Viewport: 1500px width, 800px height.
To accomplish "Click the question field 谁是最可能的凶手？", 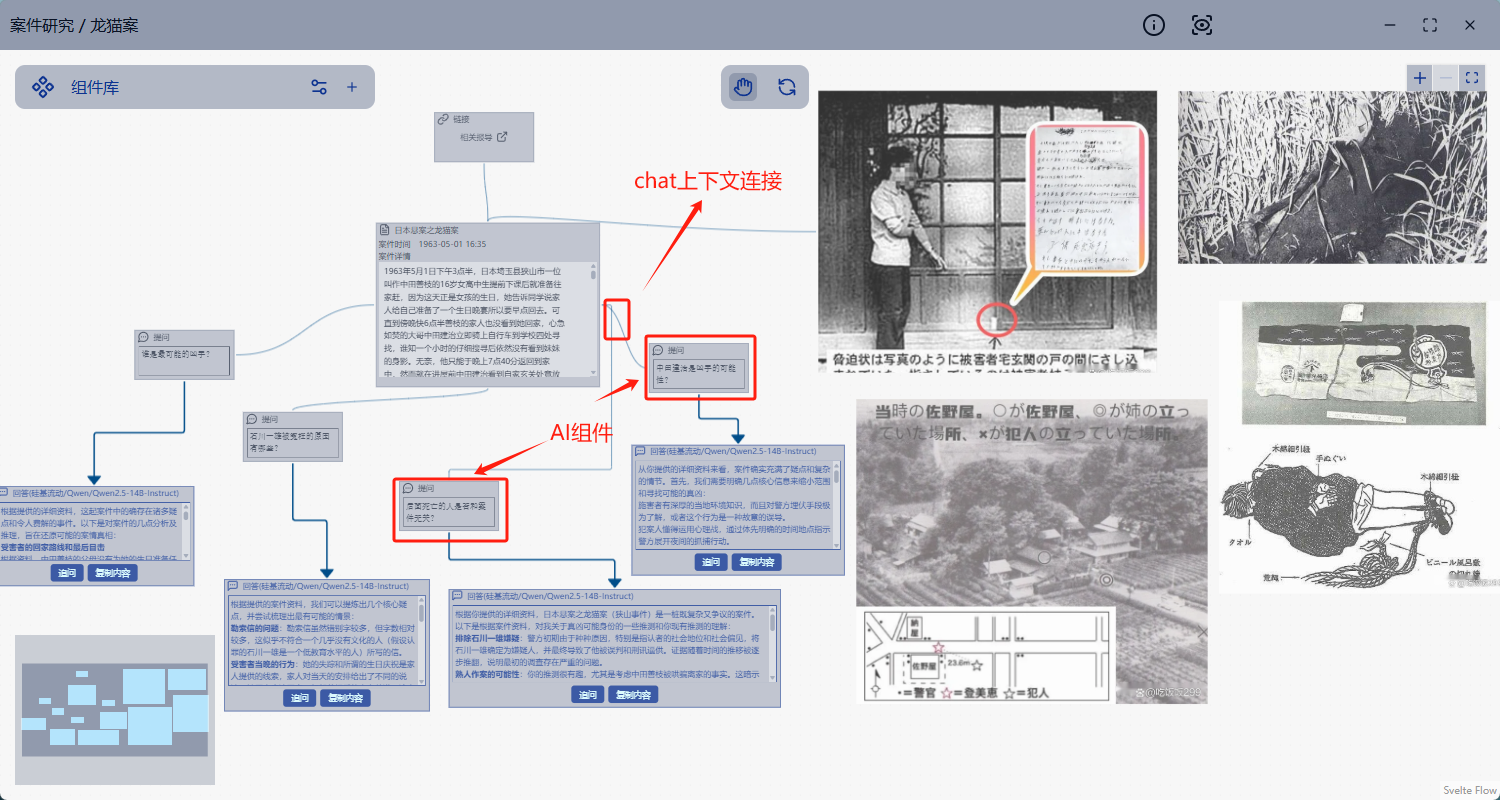I will pyautogui.click(x=183, y=360).
